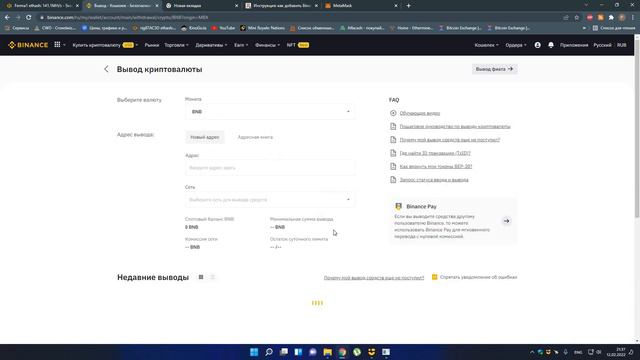The height and width of the screenshot is (360, 640).
Task: Open the user profile account icon
Action: [x=538, y=45]
